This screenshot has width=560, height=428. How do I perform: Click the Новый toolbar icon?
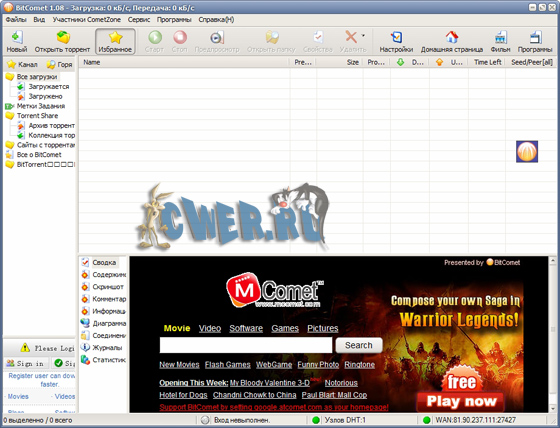tap(17, 41)
